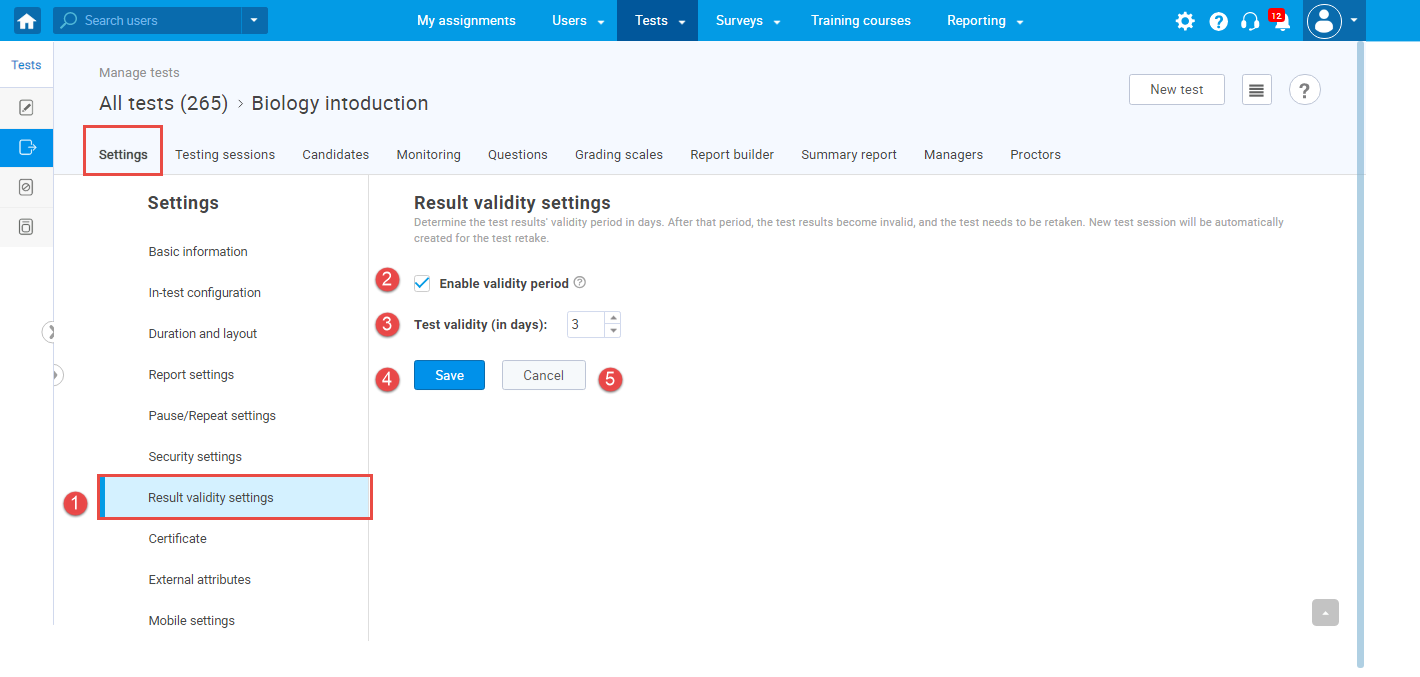Image resolution: width=1420 pixels, height=677 pixels.
Task: Open the sidebar stacked-square icon
Action: pyautogui.click(x=27, y=227)
